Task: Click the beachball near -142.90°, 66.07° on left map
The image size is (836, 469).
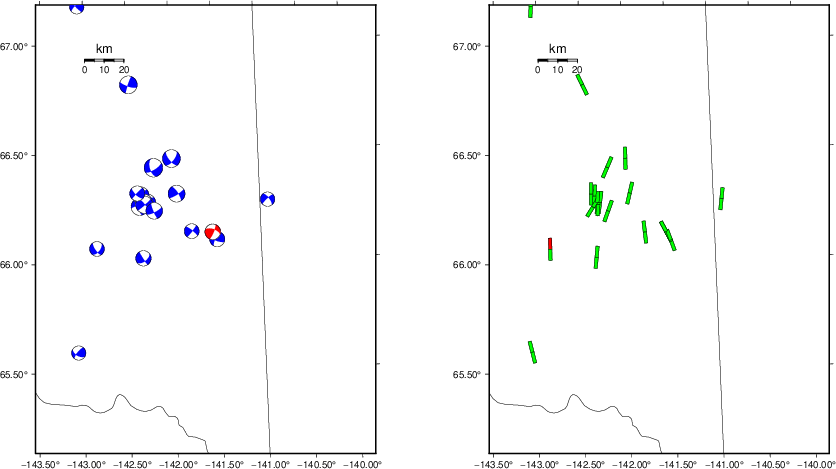Action: 97,249
